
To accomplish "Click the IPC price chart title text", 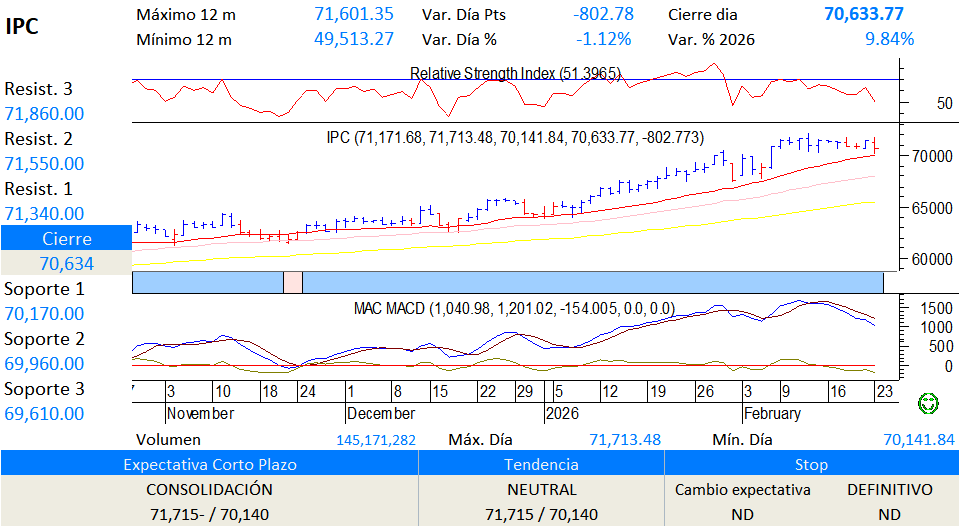I will click(x=515, y=137).
